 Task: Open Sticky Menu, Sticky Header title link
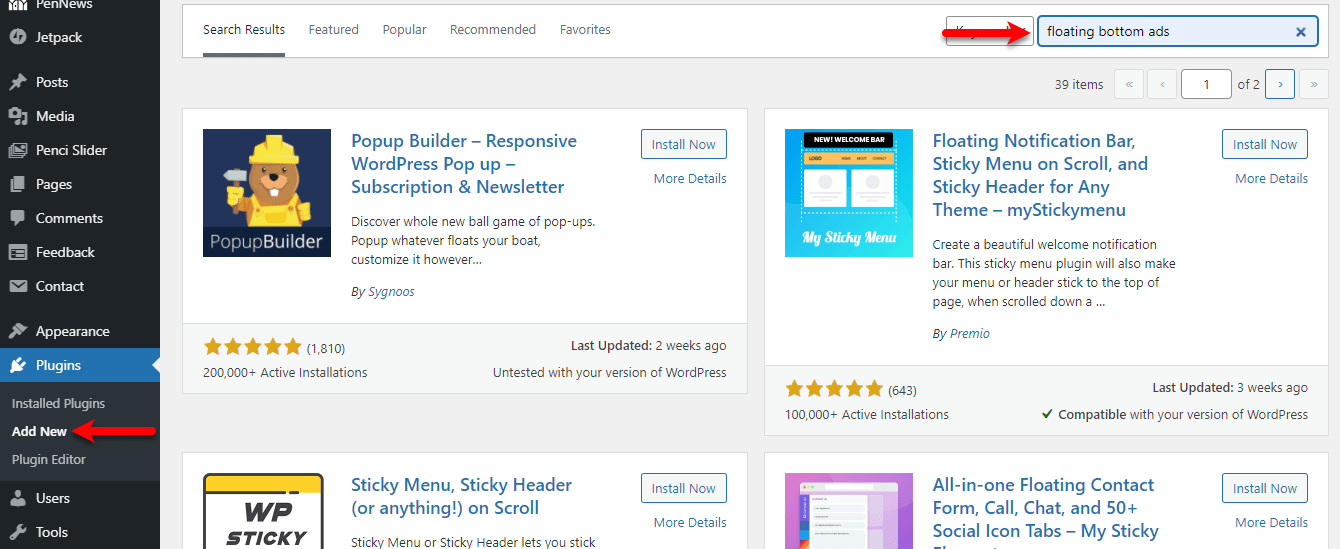pyautogui.click(x=461, y=496)
